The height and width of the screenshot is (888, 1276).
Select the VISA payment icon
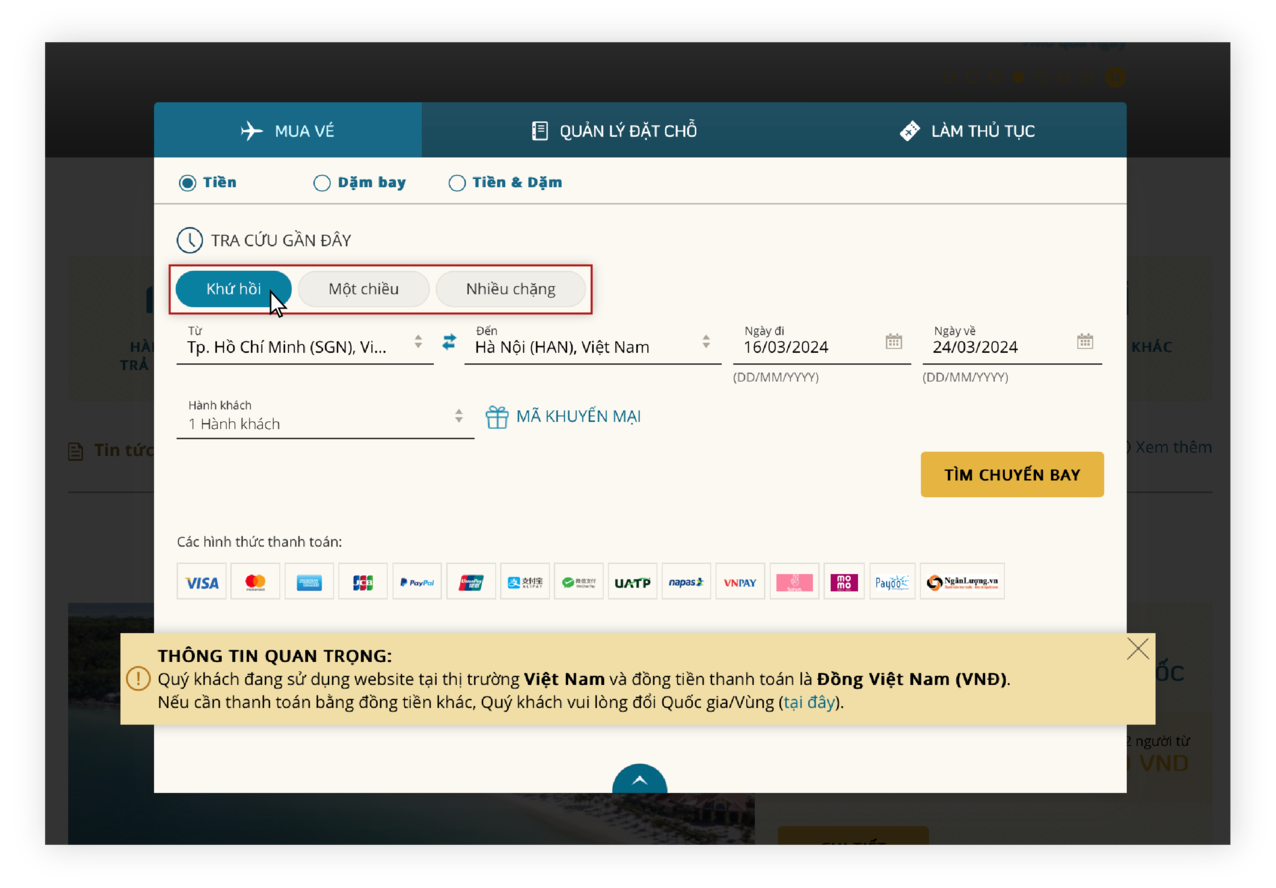click(x=201, y=581)
